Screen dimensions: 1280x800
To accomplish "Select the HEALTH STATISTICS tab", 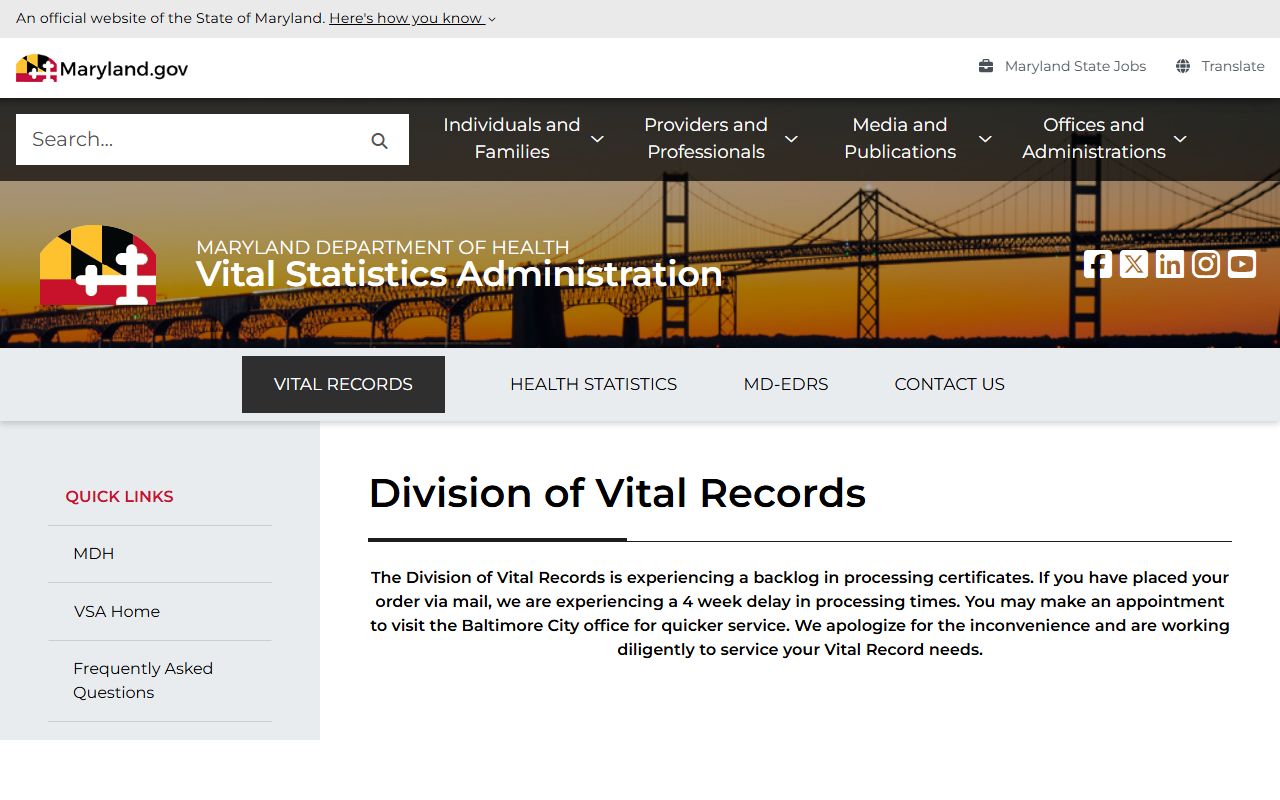I will point(593,384).
